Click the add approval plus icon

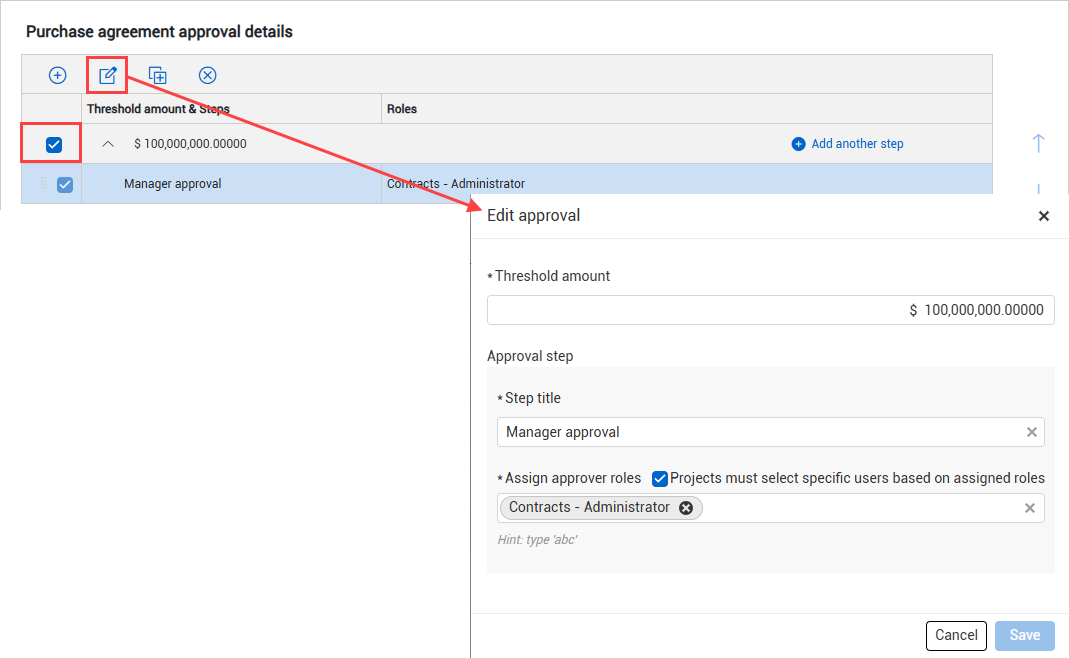[x=57, y=75]
